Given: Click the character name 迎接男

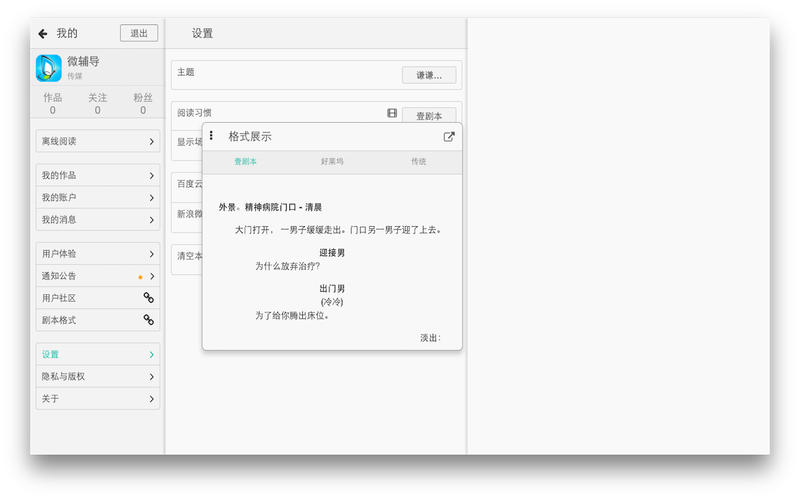Looking at the screenshot, I should point(332,253).
